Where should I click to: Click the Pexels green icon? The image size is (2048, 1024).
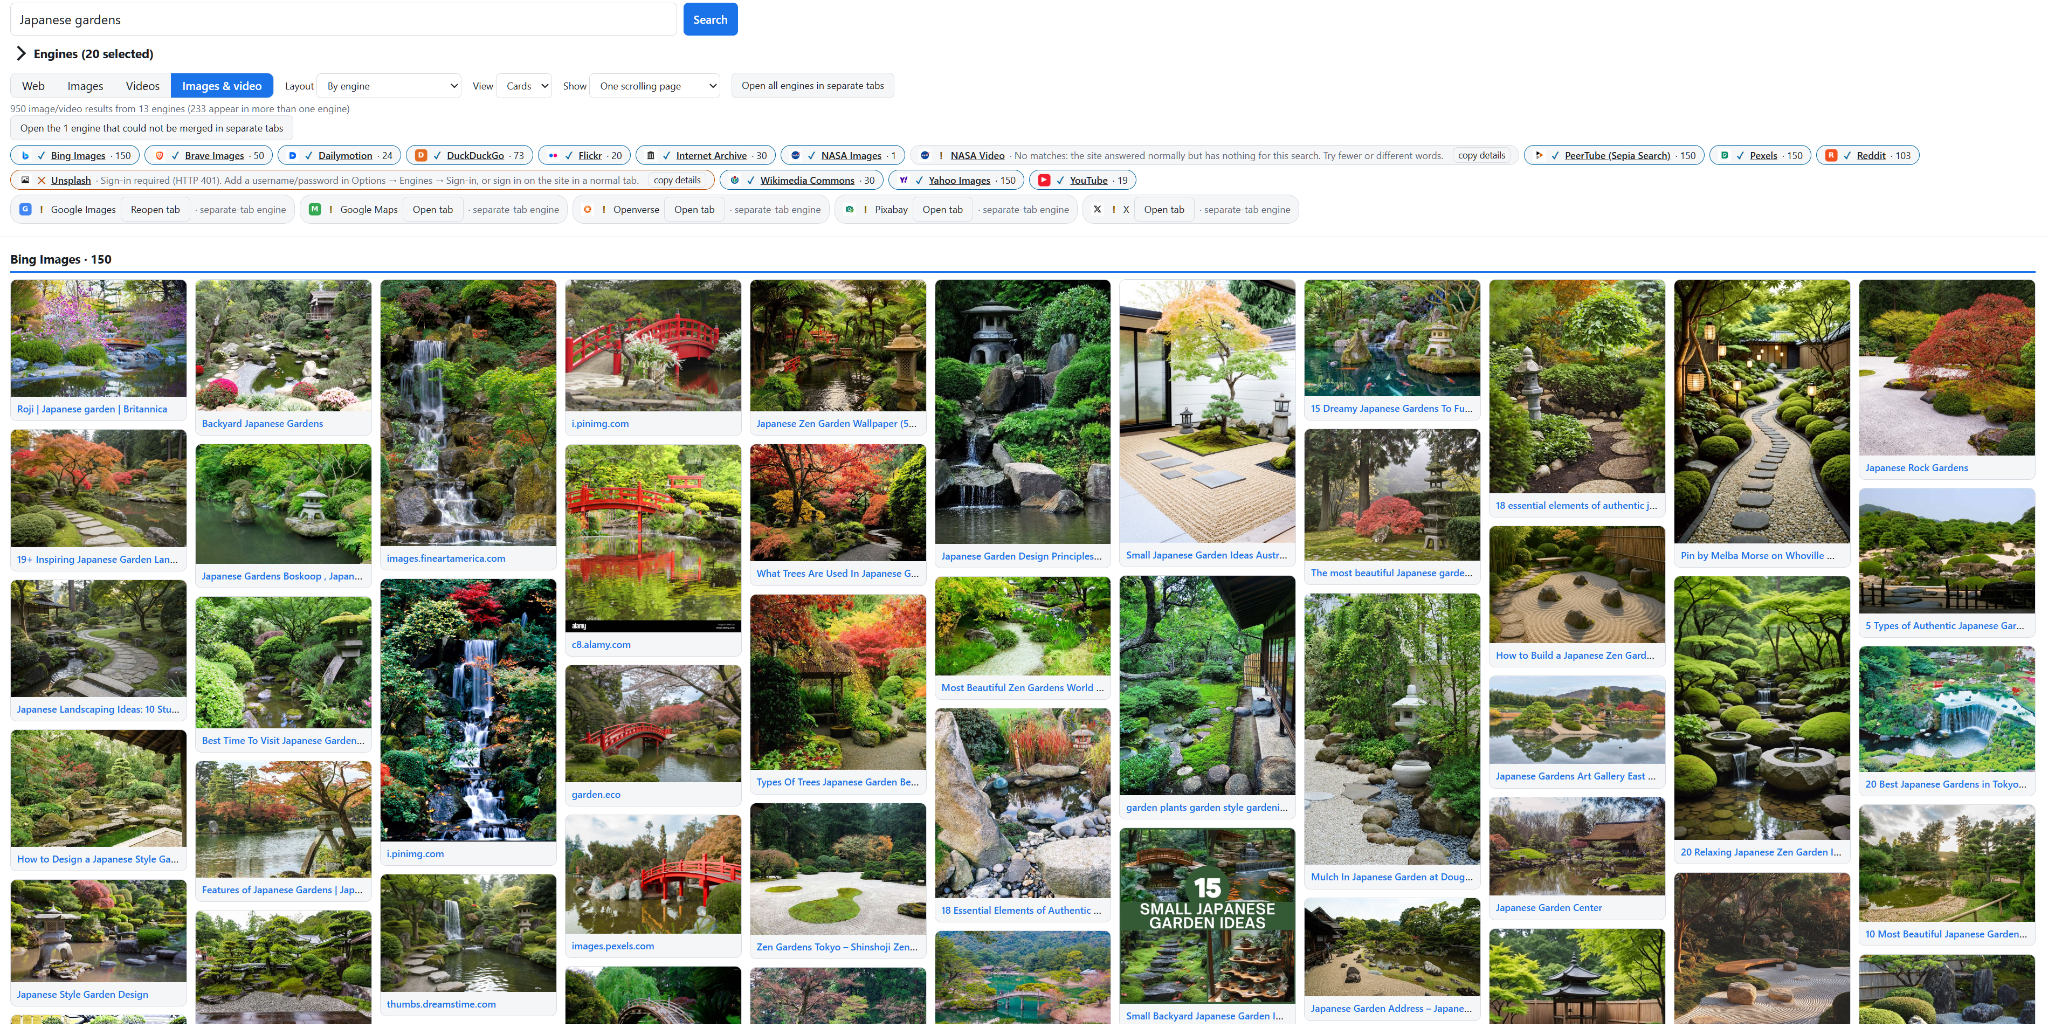tap(1724, 156)
